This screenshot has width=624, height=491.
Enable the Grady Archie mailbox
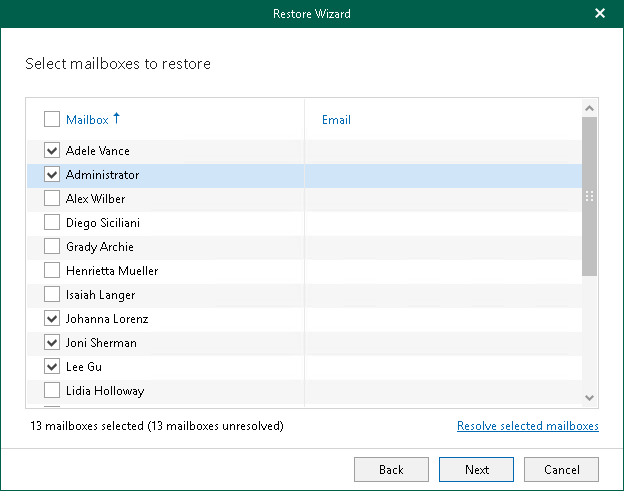point(52,247)
